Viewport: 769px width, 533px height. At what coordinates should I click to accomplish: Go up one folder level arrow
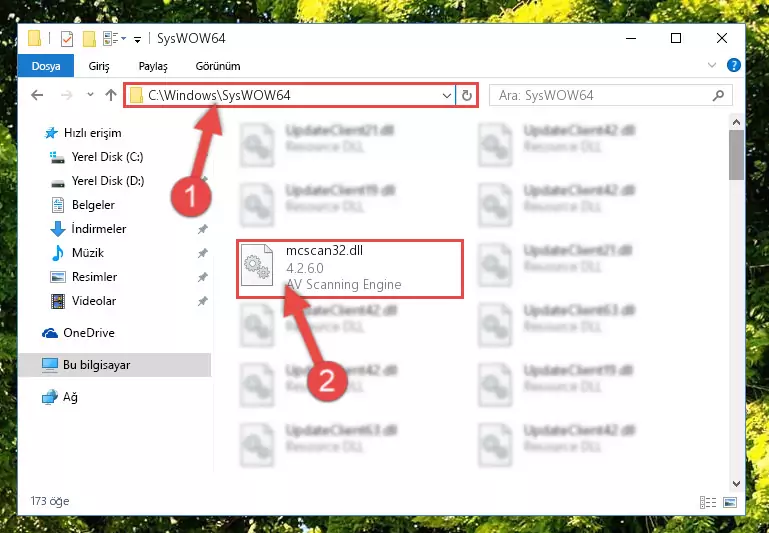(111, 95)
